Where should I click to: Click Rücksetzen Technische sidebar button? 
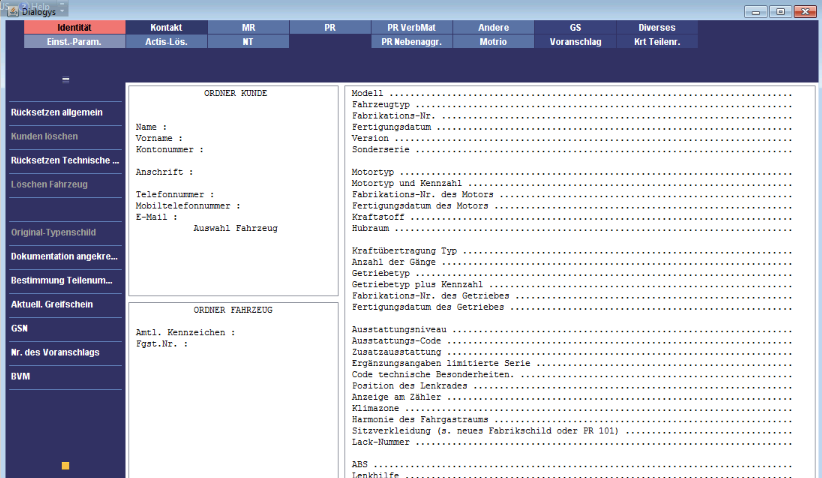pyautogui.click(x=65, y=160)
